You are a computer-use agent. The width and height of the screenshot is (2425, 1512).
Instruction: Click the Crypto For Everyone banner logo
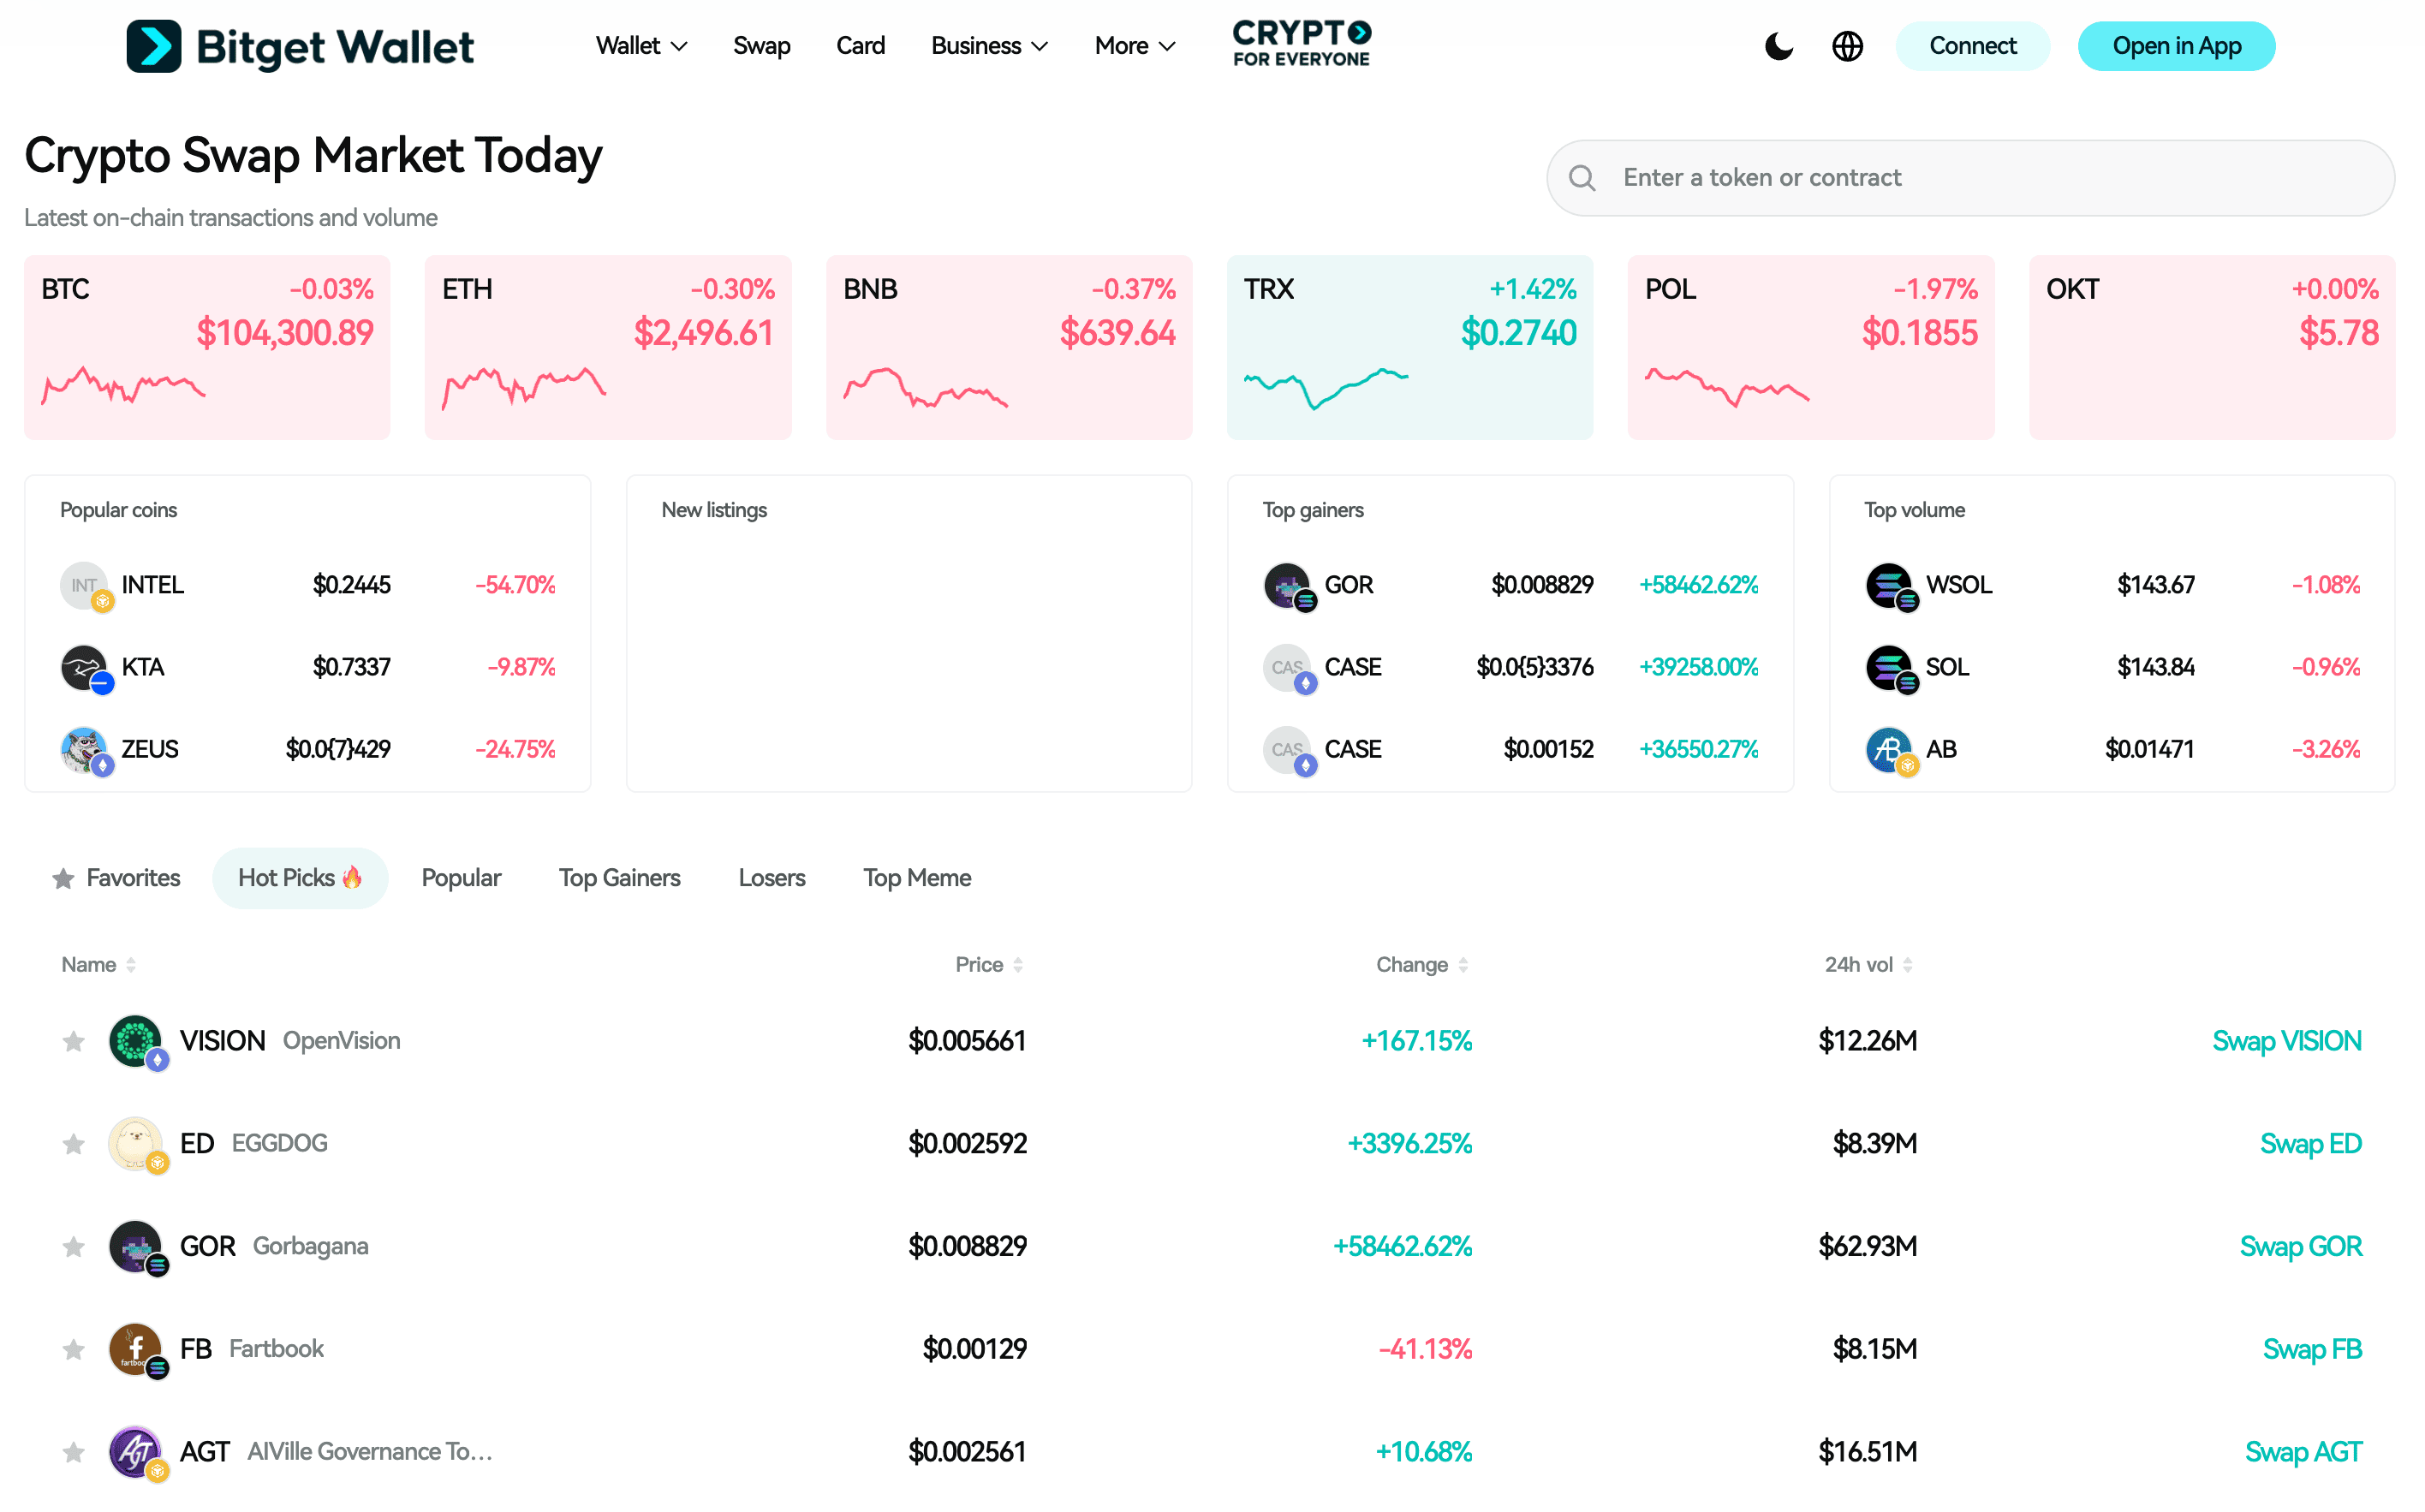(1301, 44)
